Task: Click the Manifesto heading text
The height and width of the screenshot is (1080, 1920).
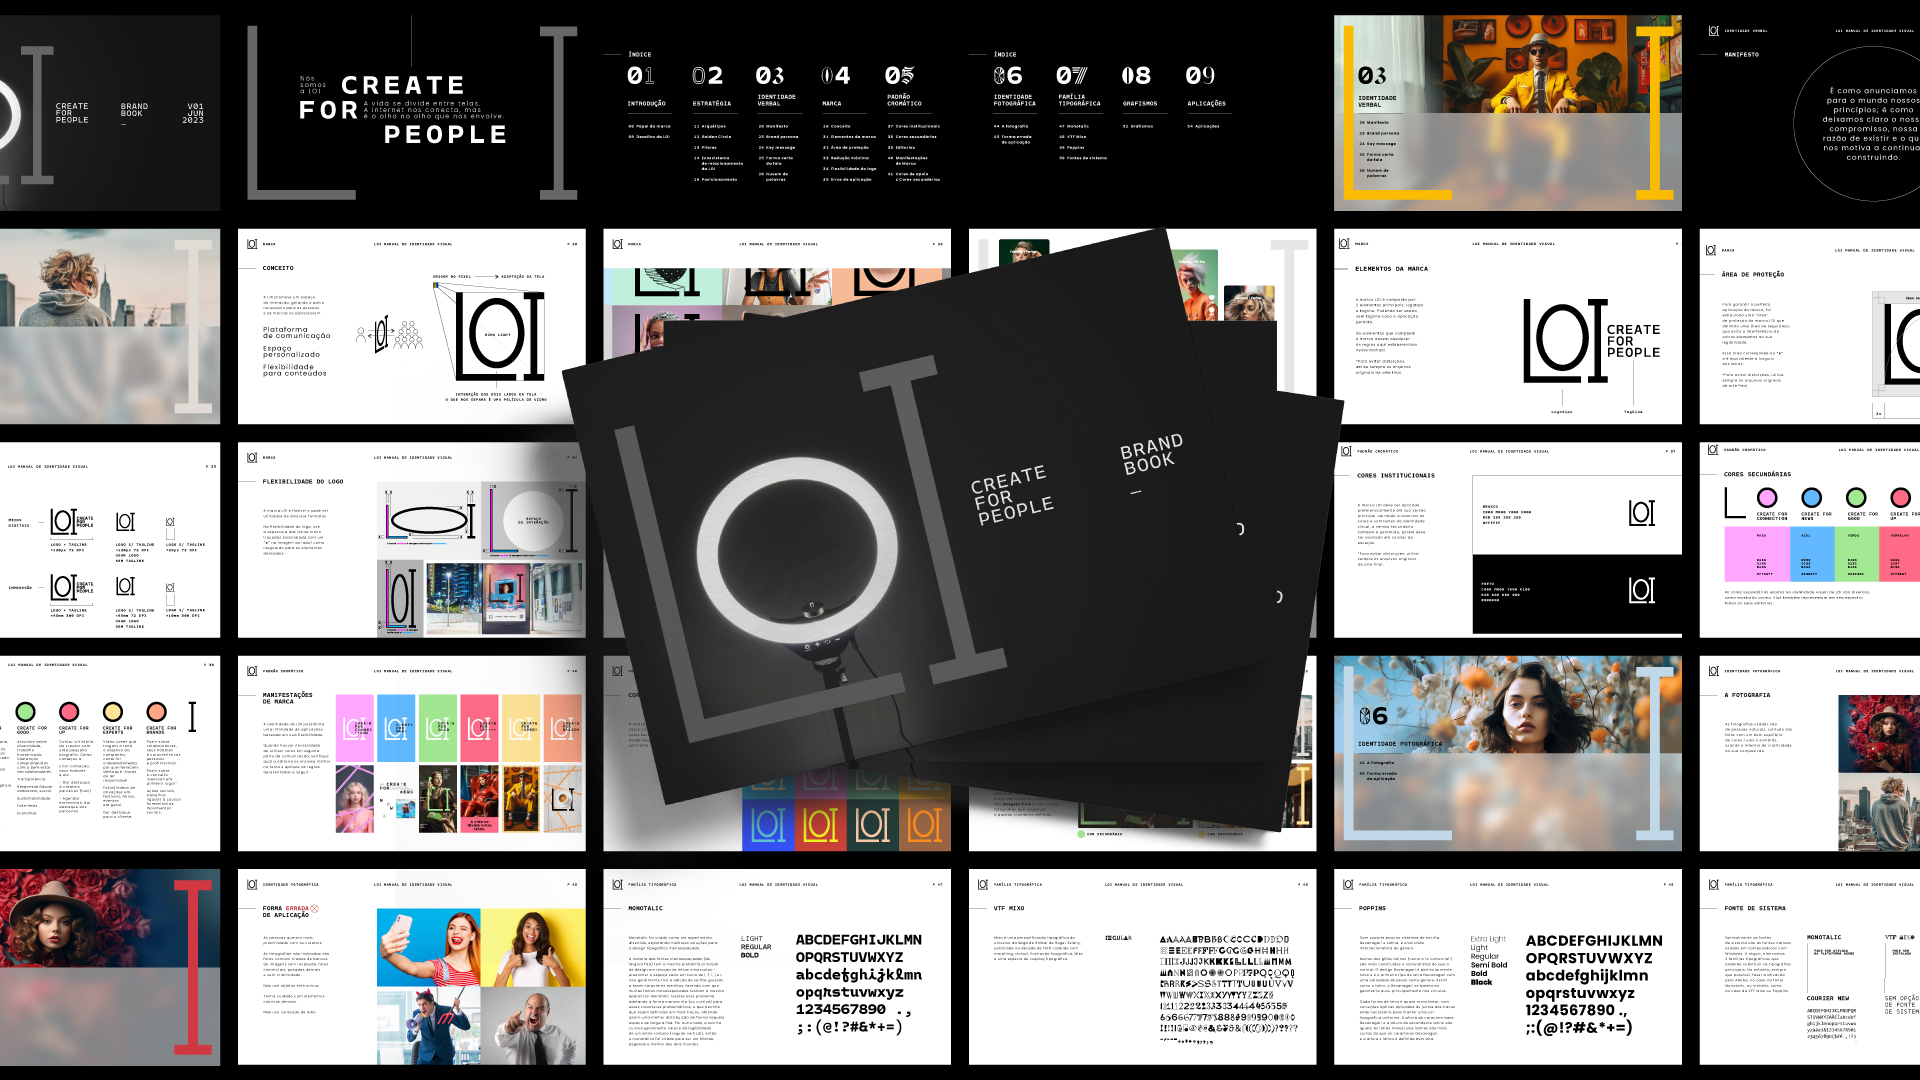Action: 1741,55
